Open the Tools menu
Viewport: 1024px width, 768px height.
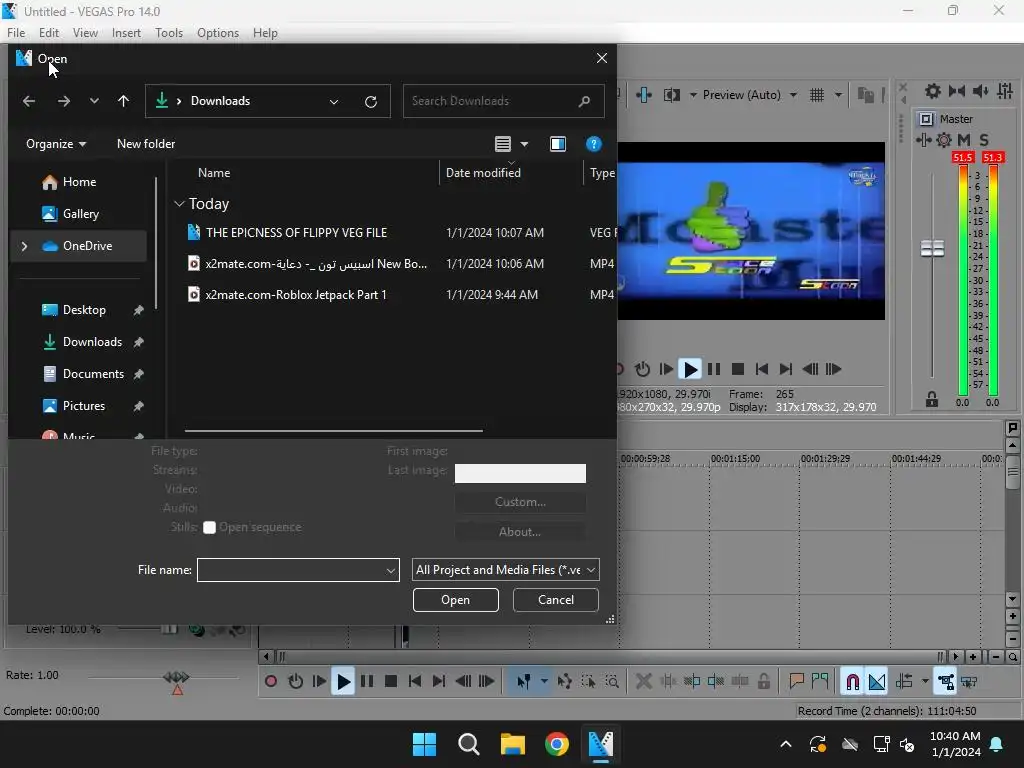click(169, 33)
